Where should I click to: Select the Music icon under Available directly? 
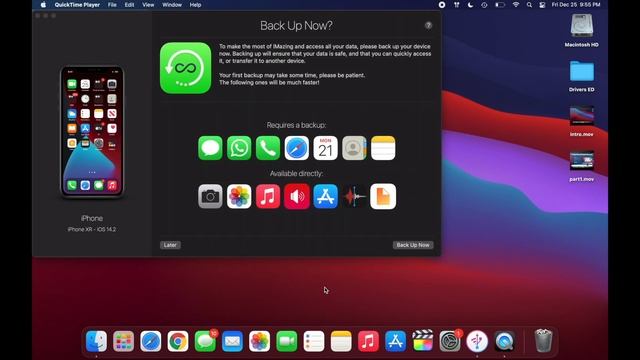pos(268,196)
